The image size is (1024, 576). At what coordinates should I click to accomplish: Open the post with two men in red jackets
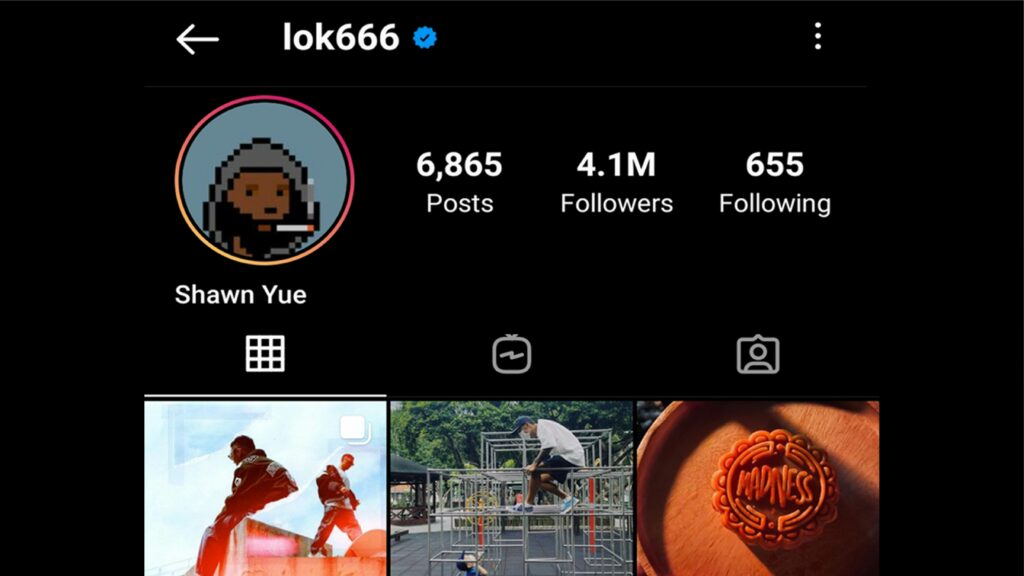[x=265, y=488]
